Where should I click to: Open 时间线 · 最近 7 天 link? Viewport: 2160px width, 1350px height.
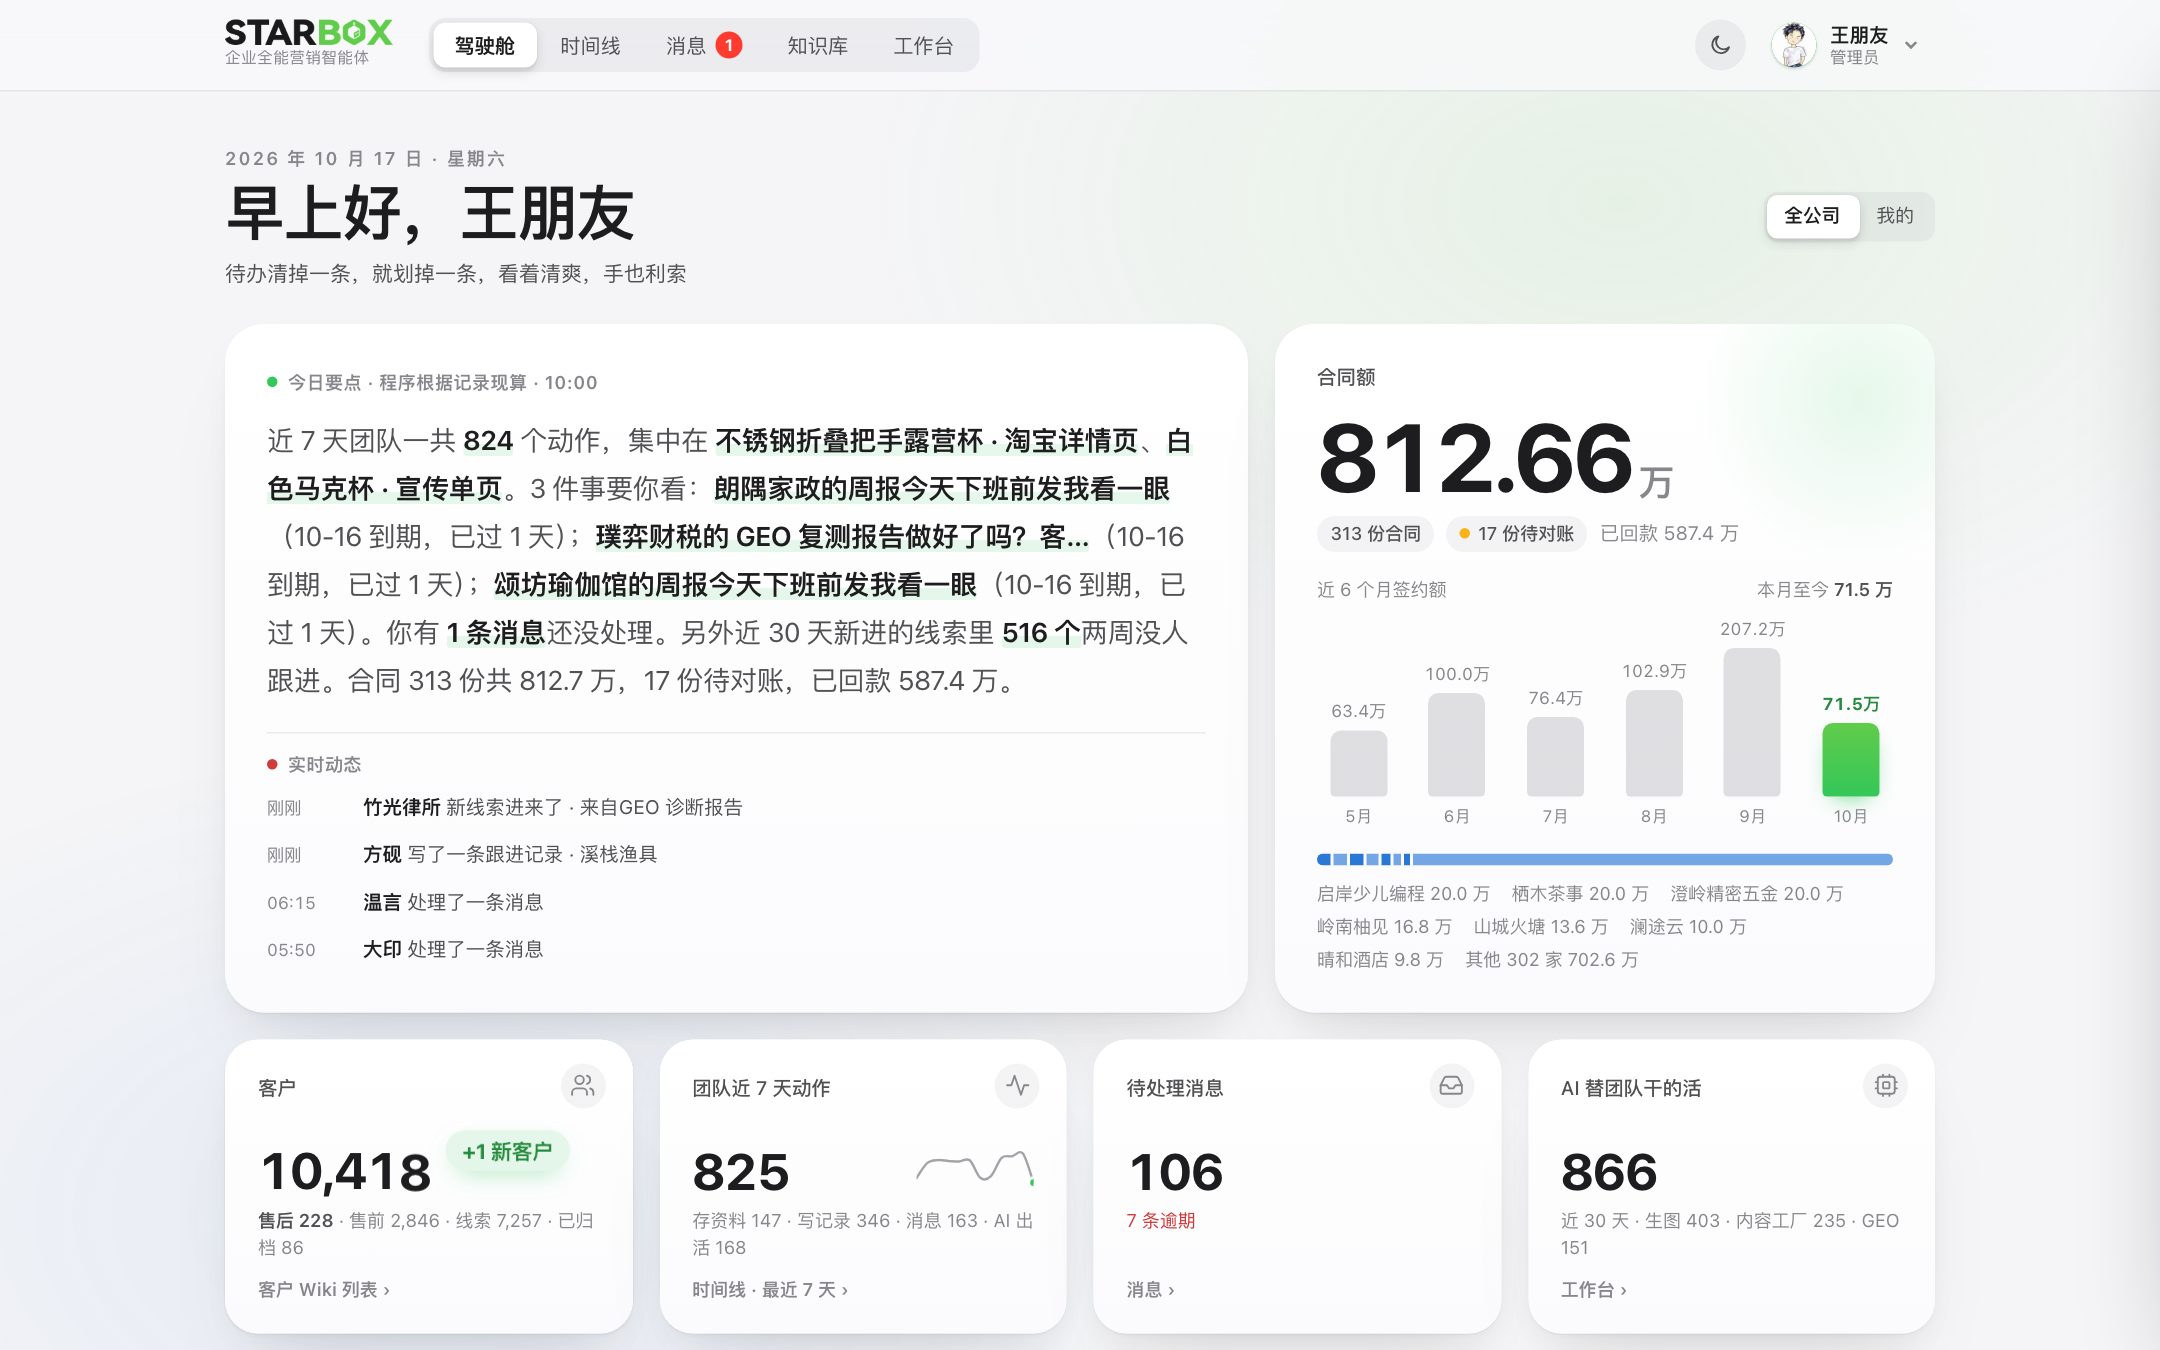click(x=770, y=1290)
